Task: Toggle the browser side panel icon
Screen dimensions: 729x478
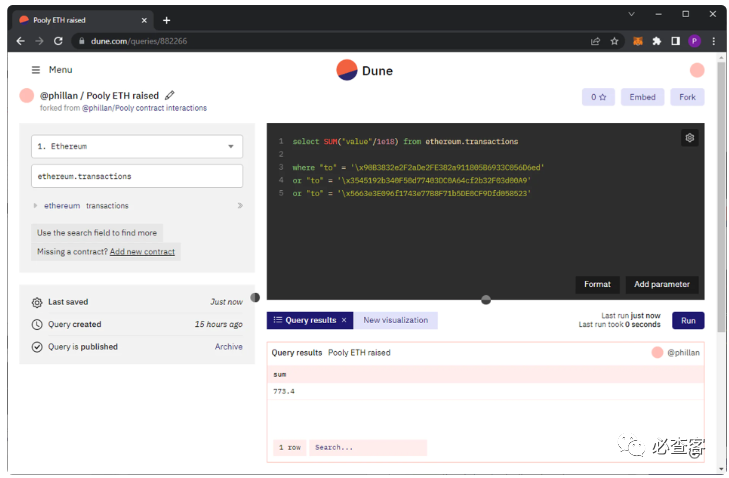Action: 676,41
